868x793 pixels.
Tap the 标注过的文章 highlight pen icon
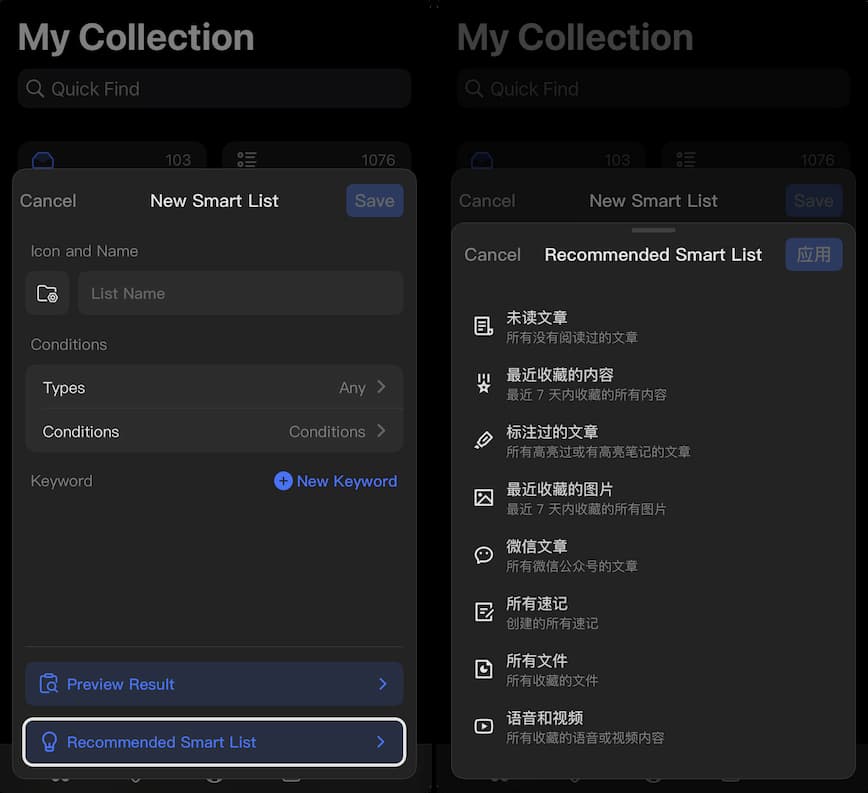(483, 439)
